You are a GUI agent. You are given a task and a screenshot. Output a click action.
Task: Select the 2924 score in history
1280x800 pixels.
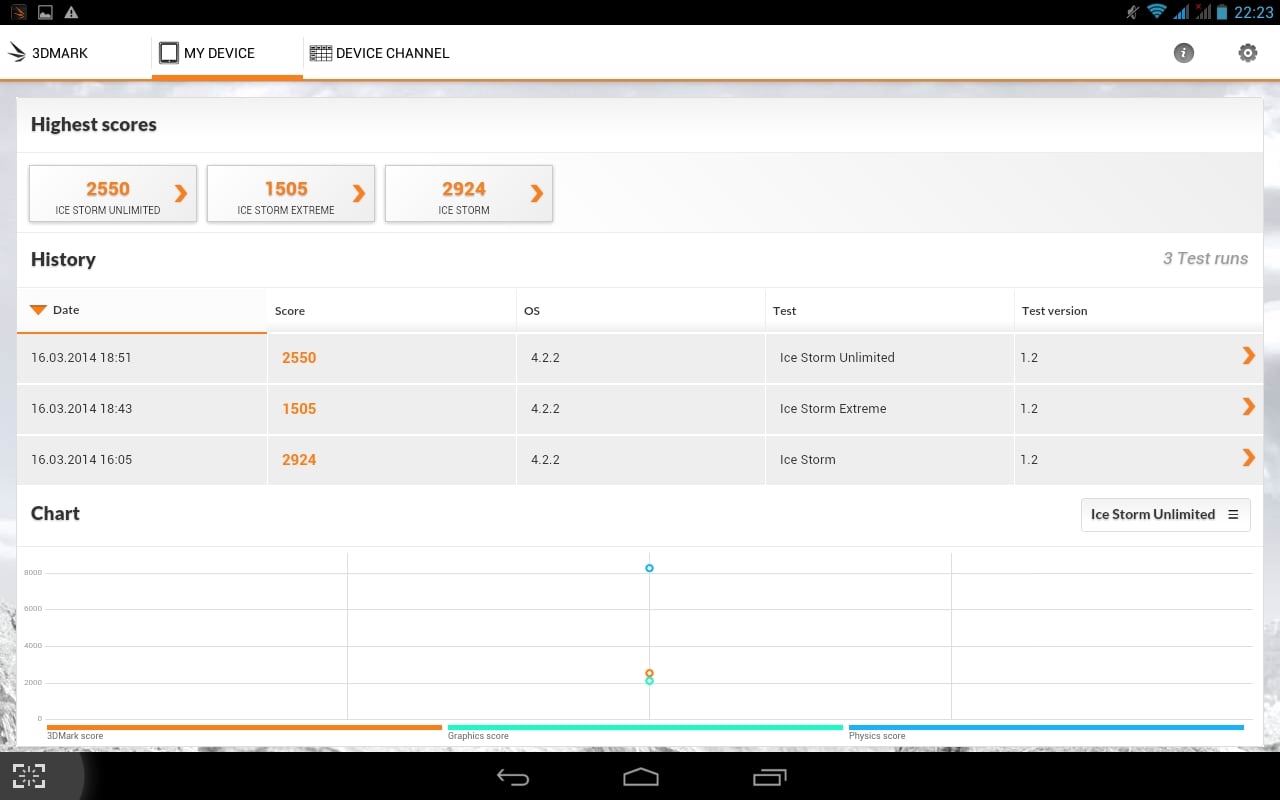299,459
